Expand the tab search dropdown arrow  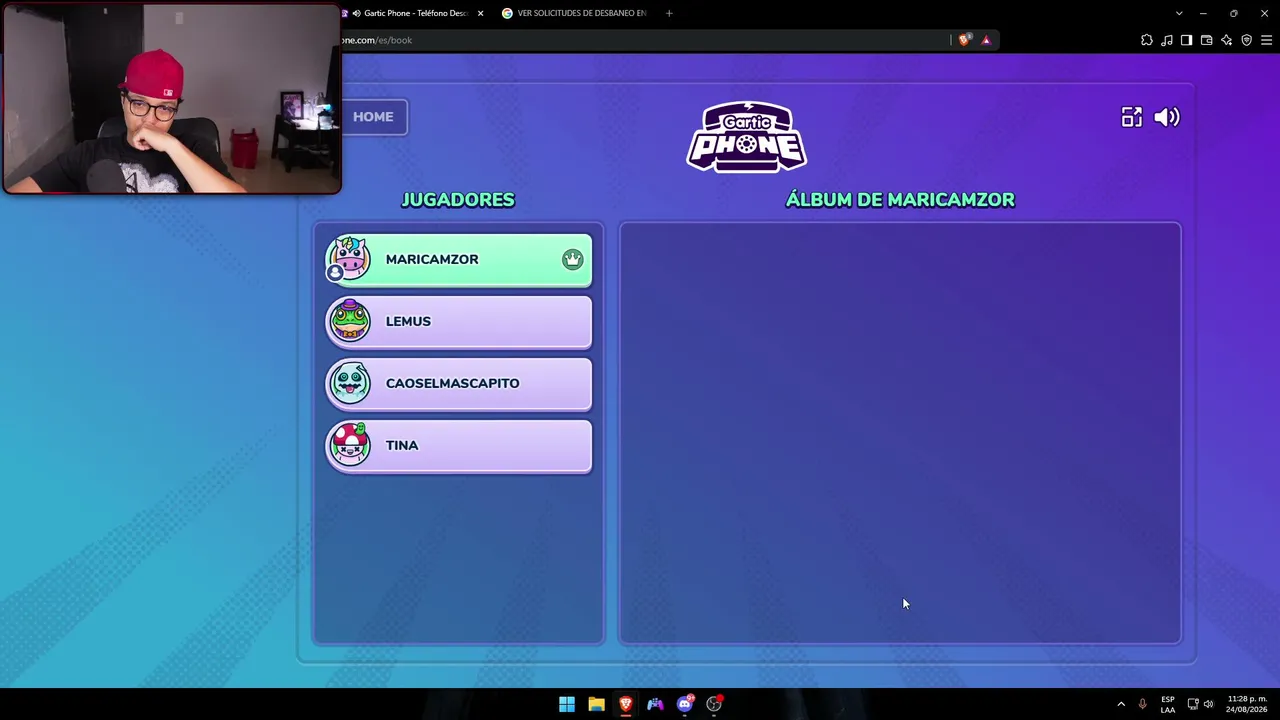click(1179, 13)
